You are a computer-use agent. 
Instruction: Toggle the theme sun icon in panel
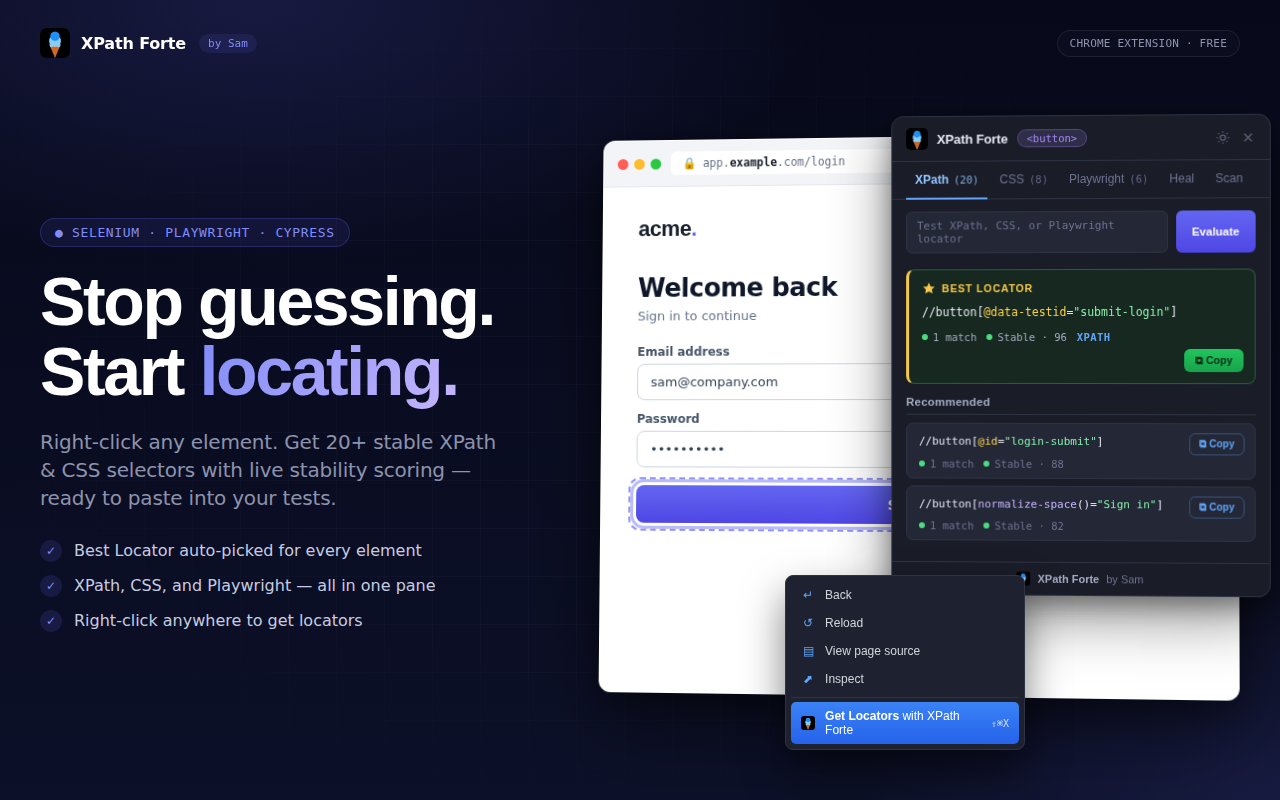1222,138
